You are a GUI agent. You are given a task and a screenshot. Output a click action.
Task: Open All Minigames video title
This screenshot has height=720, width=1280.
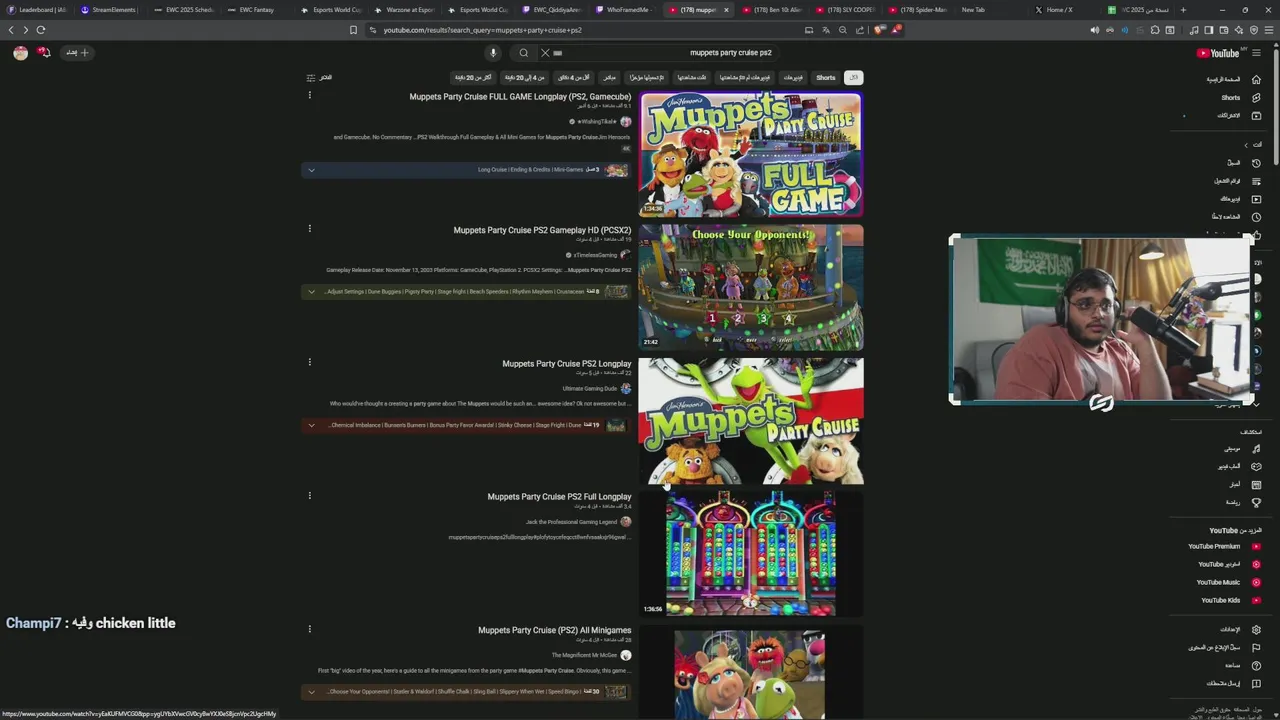tap(554, 630)
